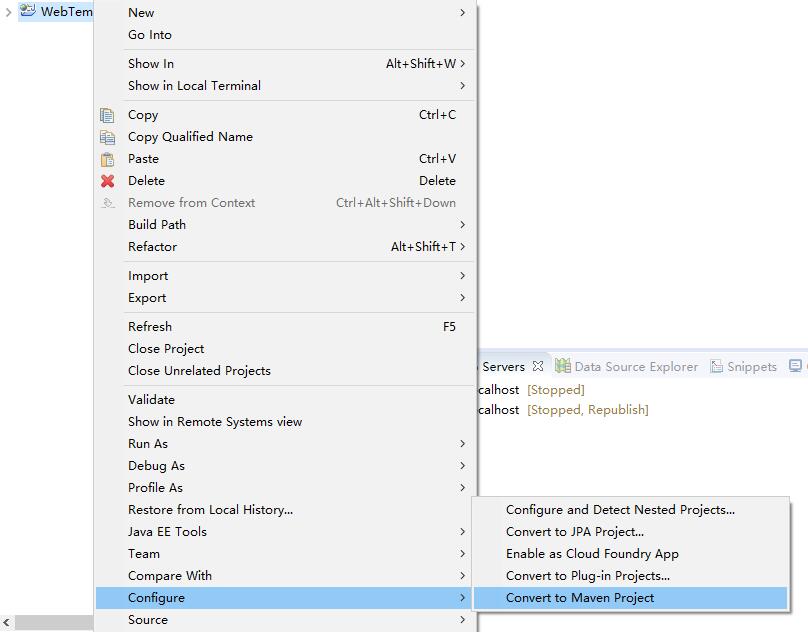The image size is (808, 632).
Task: Choose Show in Remote Systems view
Action: click(285, 422)
